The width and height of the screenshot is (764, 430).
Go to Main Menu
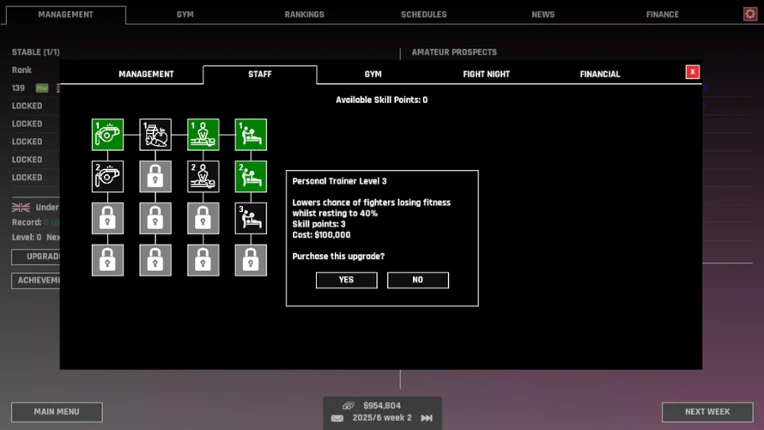click(x=57, y=412)
